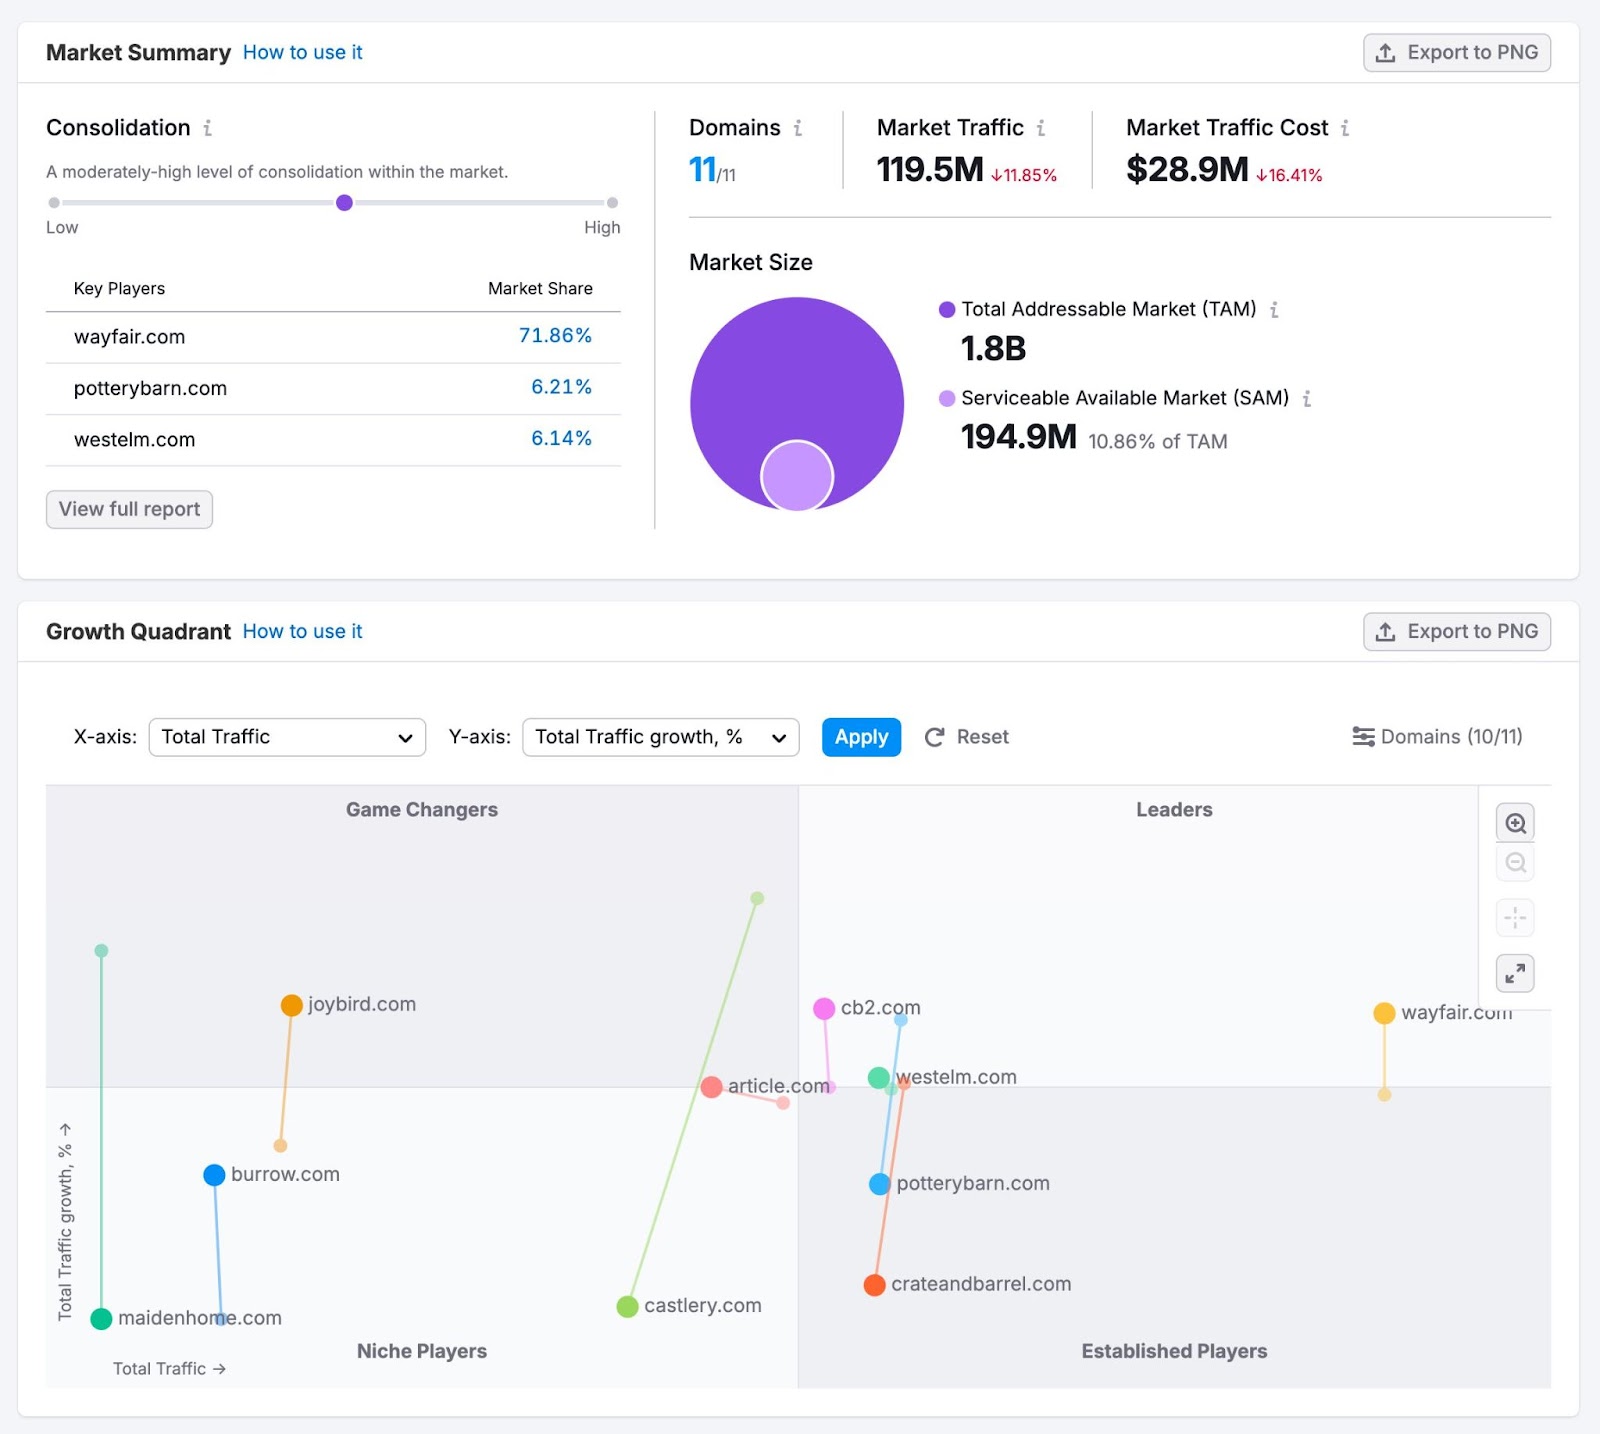Zoom in on the Growth Quadrant chart

(x=1515, y=822)
